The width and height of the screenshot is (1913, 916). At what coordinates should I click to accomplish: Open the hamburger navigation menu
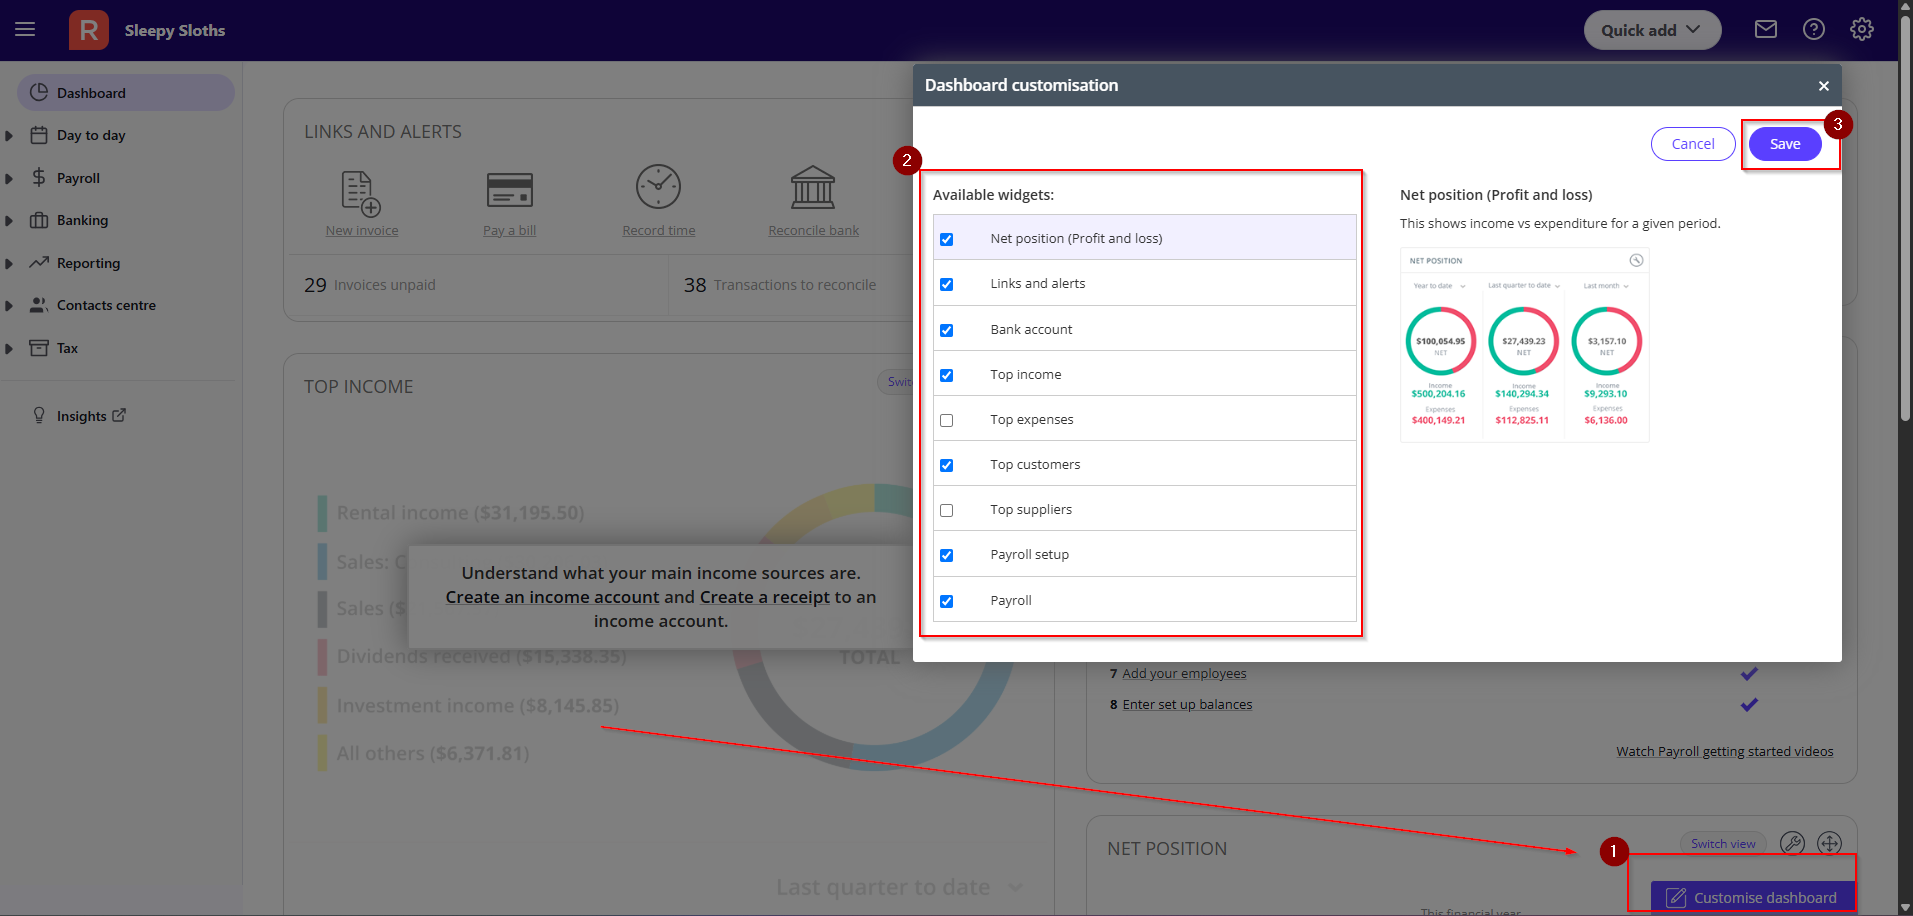pos(25,30)
